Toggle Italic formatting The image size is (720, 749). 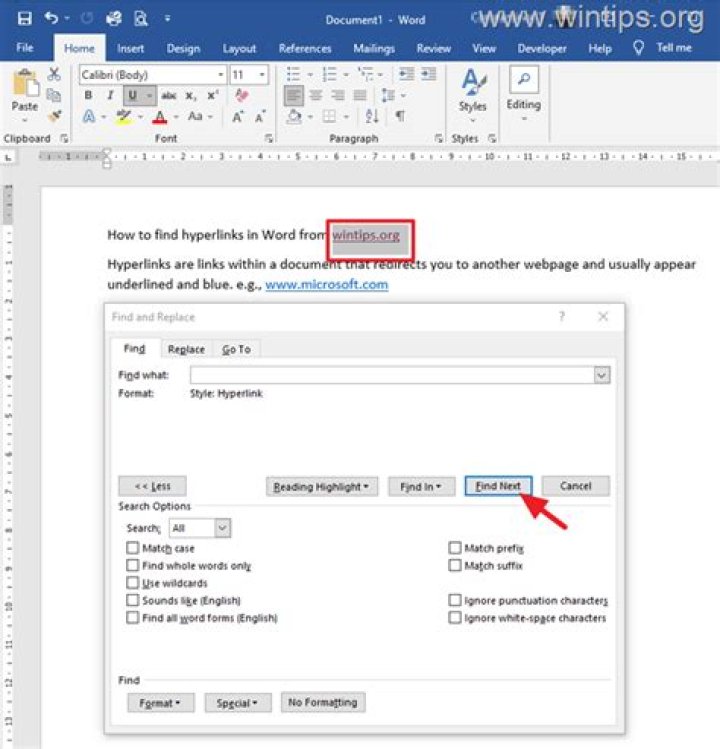pos(110,96)
